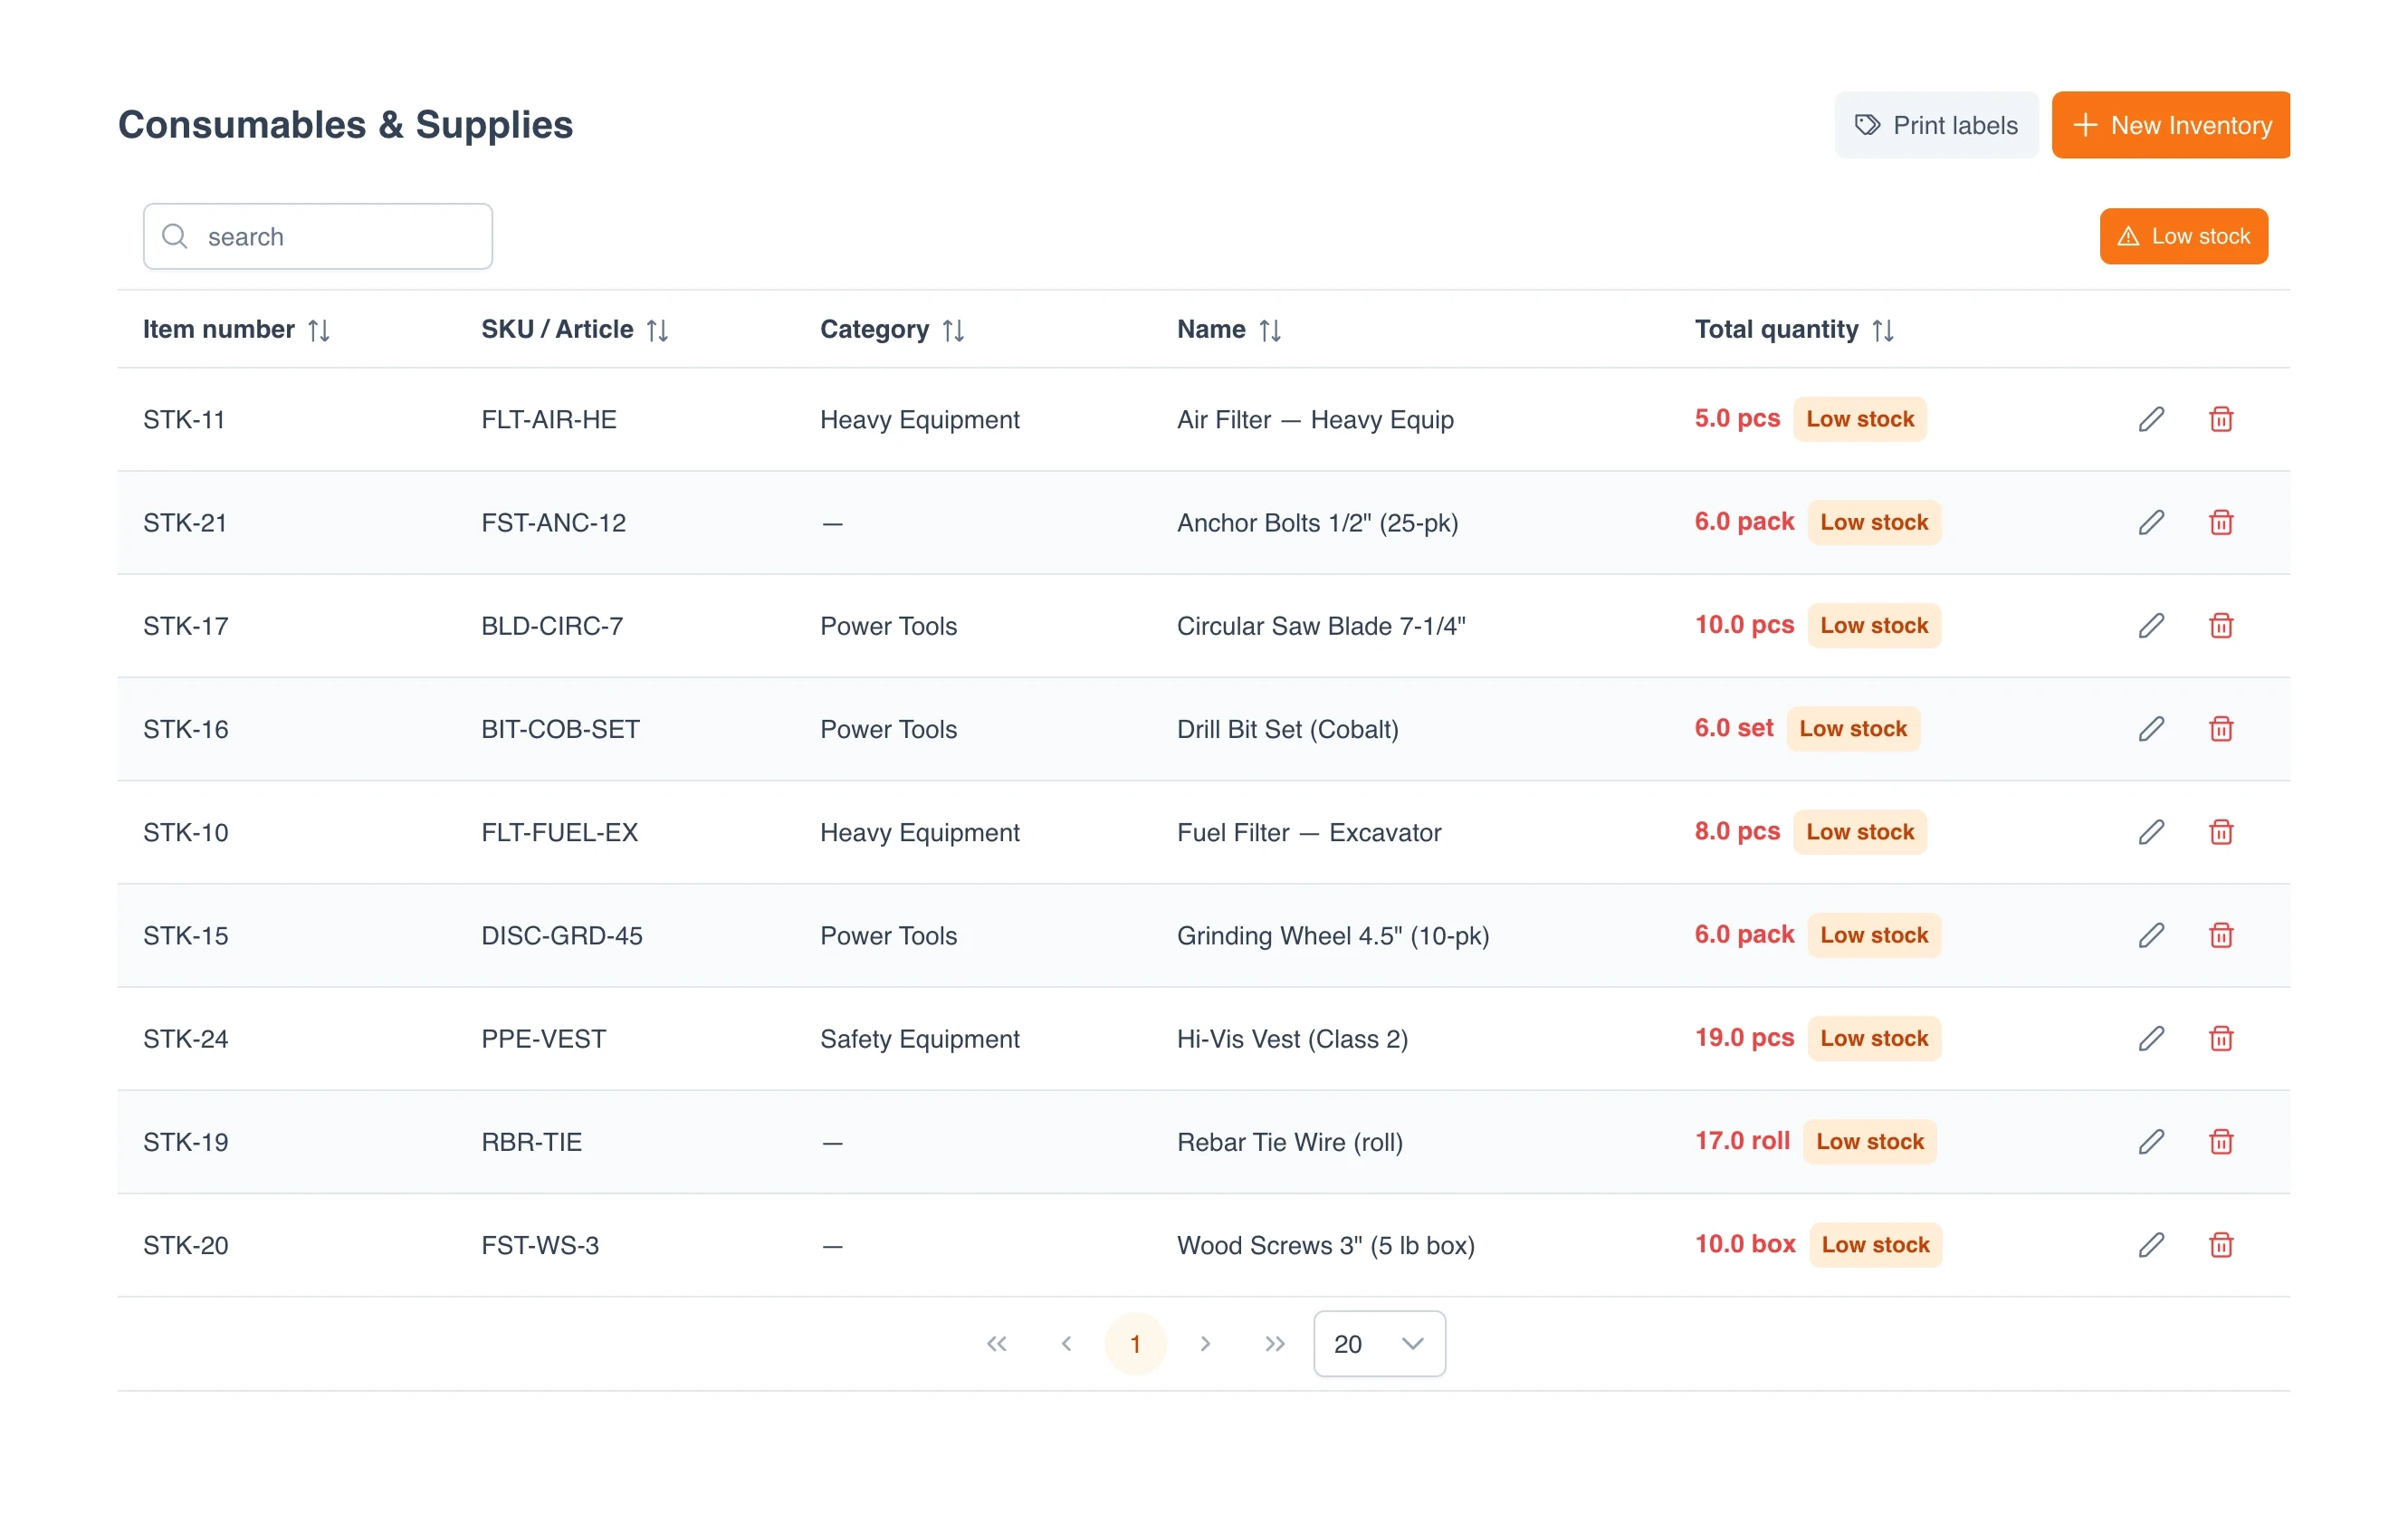The image size is (2408, 1514).
Task: Click Safety Equipment category cell
Action: 919,1038
